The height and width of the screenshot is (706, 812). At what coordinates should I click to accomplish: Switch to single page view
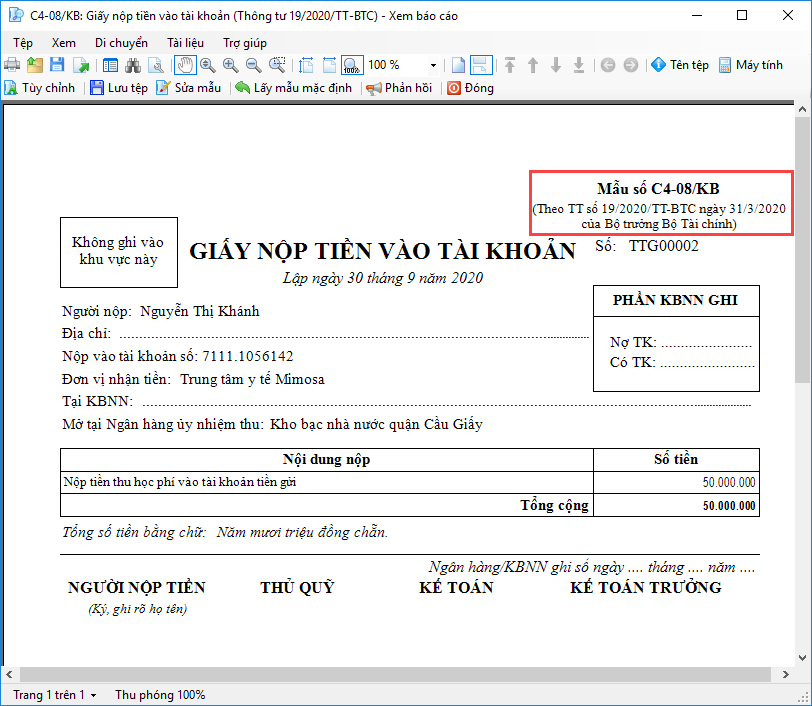click(458, 65)
